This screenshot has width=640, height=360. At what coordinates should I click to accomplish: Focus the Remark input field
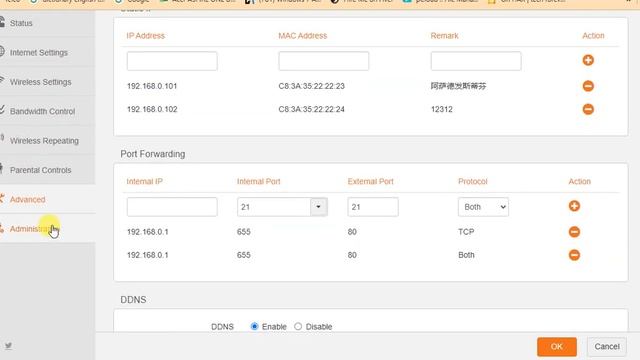pyautogui.click(x=476, y=61)
